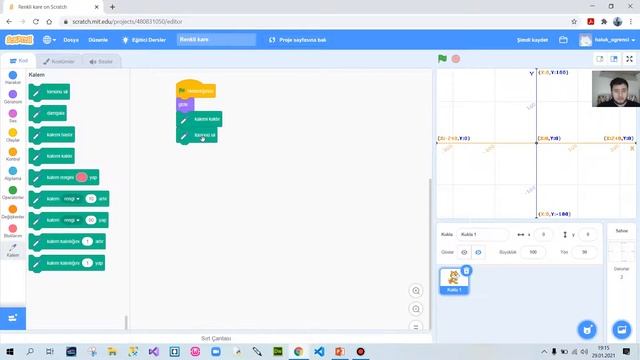This screenshot has width=640, height=360.
Task: Click the sprite name field Kukla 1
Action: click(482, 234)
